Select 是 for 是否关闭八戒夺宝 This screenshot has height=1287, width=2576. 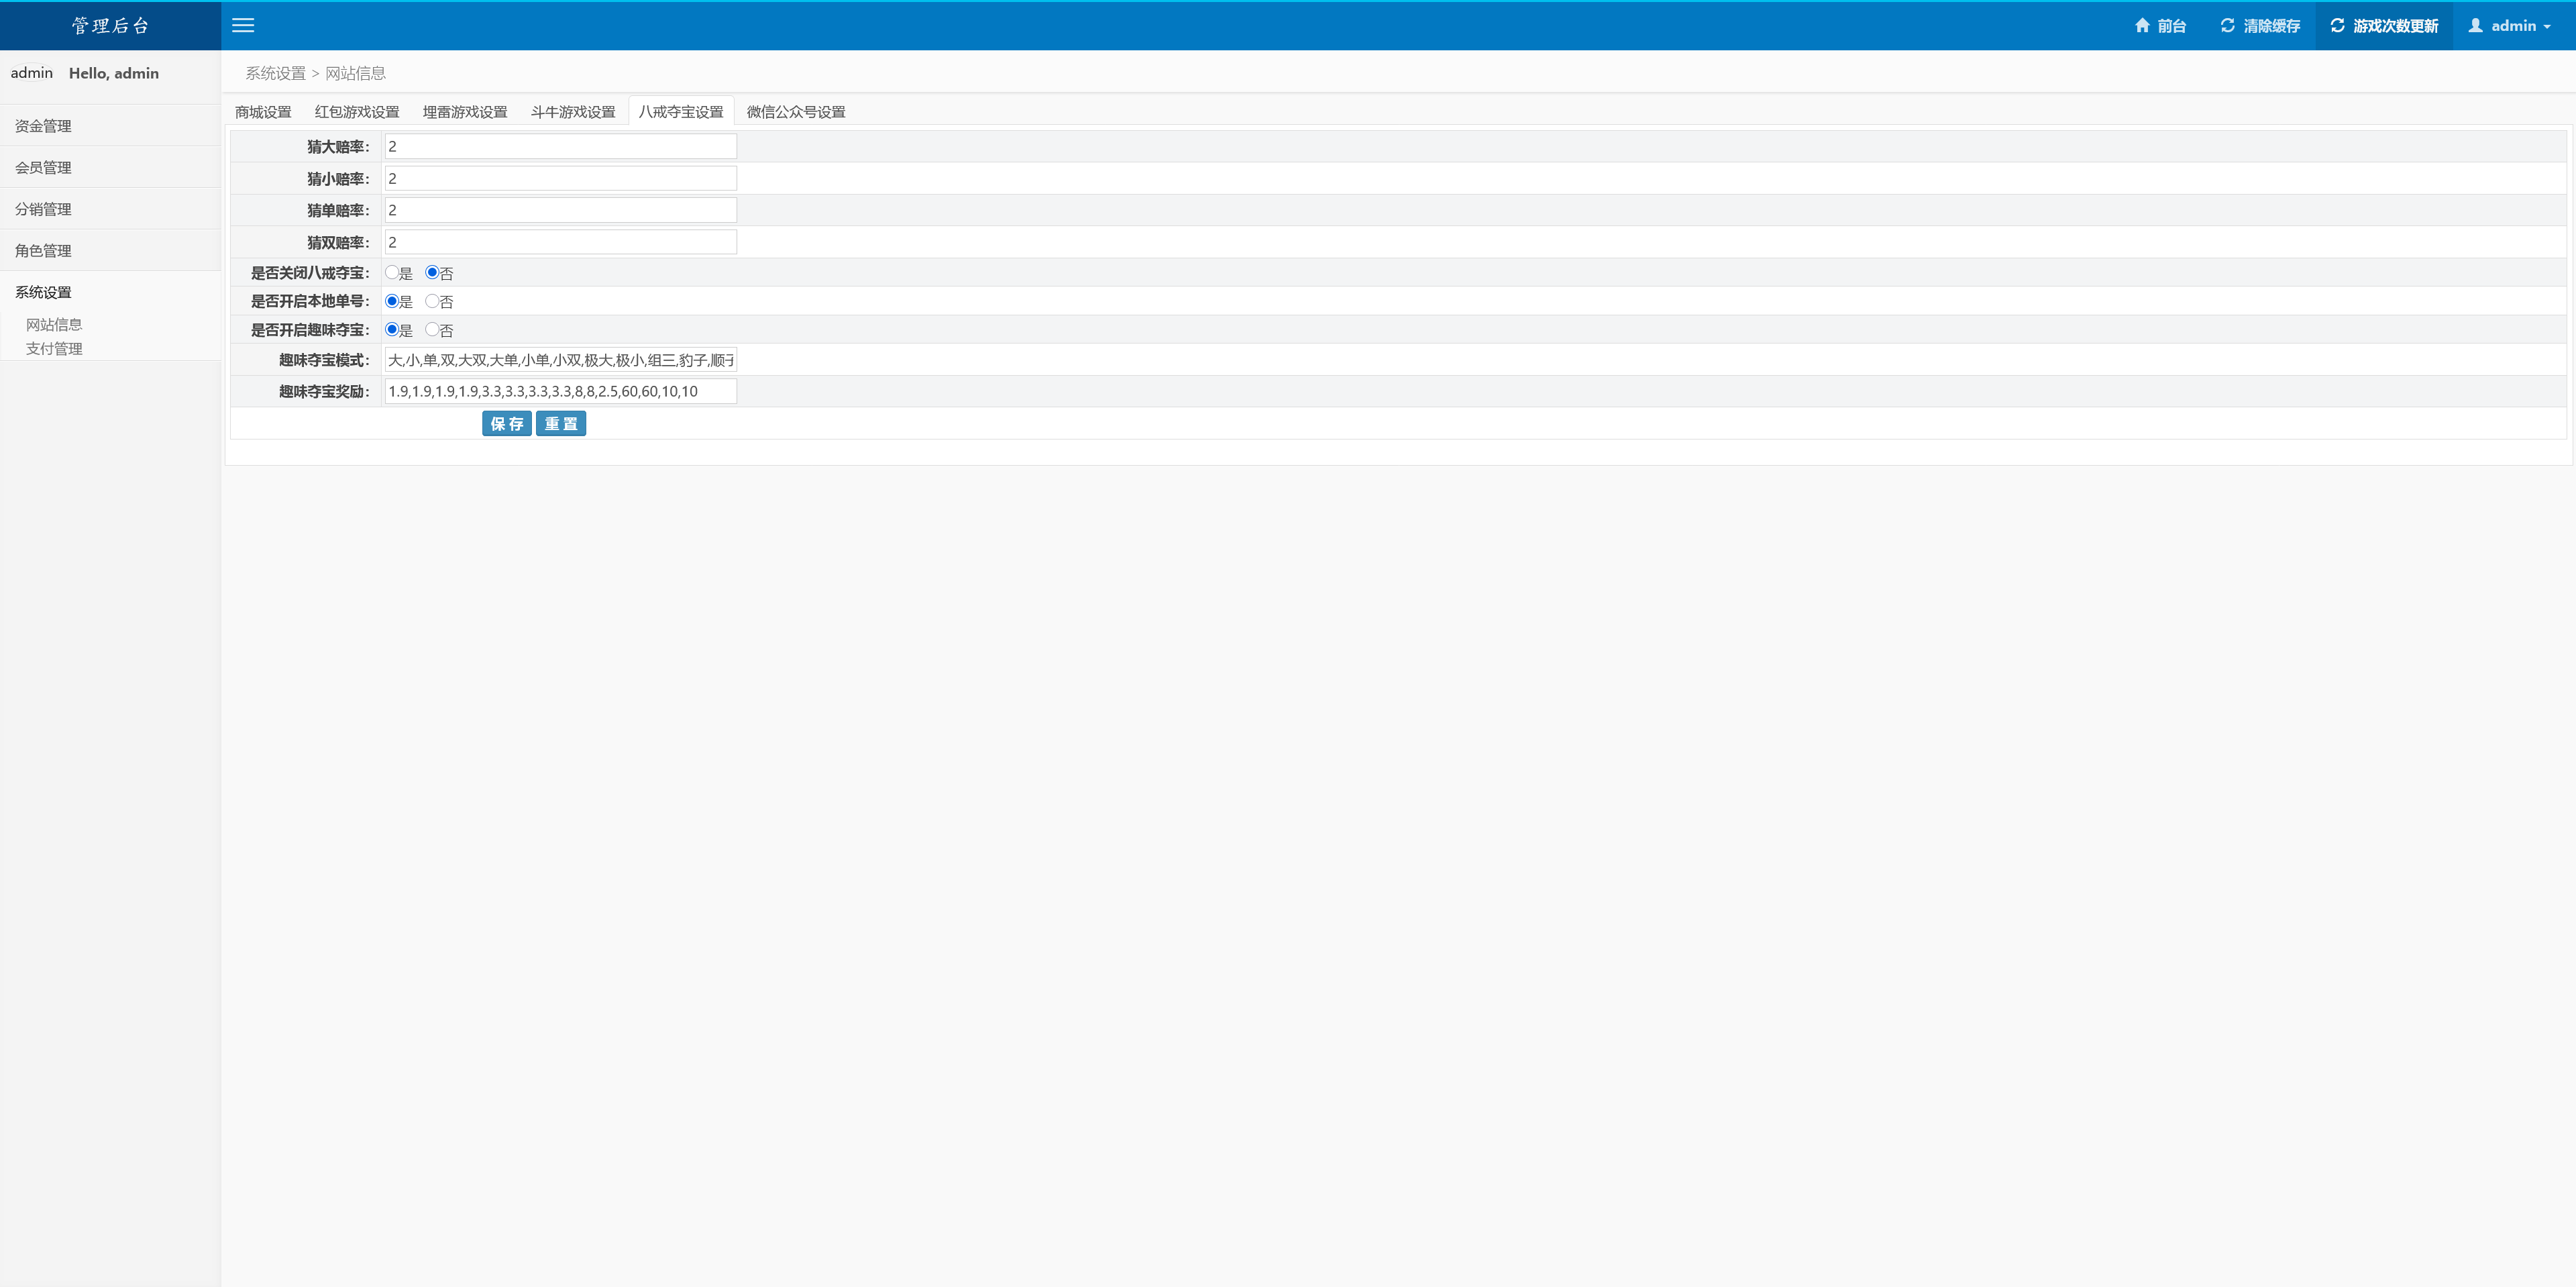pyautogui.click(x=392, y=272)
